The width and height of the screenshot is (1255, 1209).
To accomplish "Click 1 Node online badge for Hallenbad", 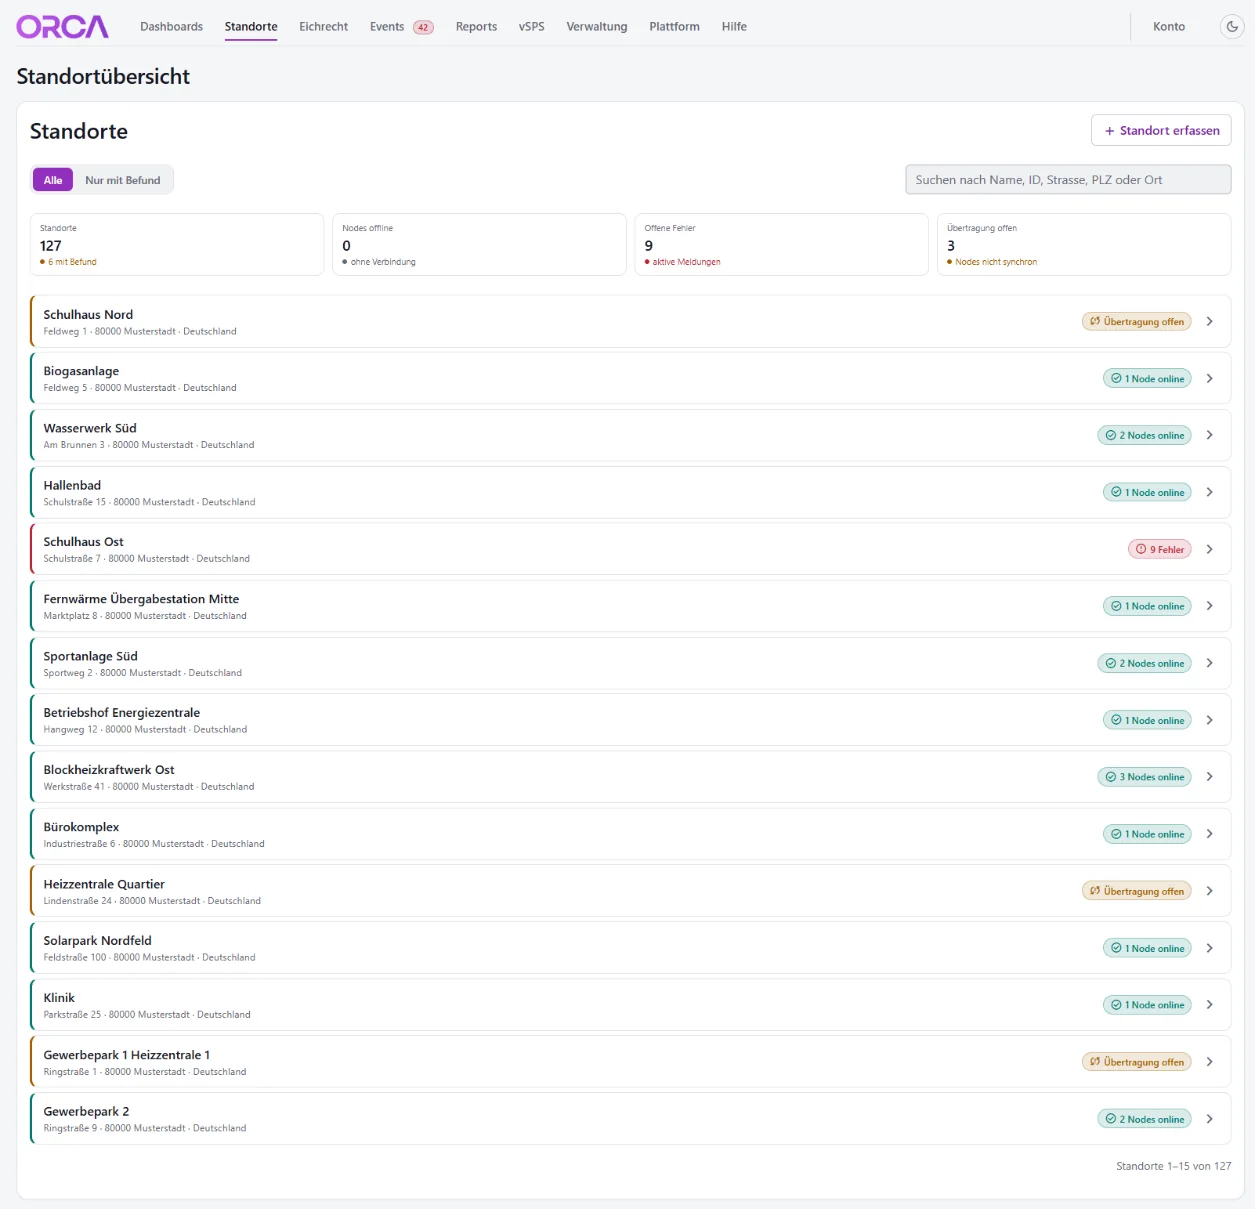I will (x=1147, y=492).
